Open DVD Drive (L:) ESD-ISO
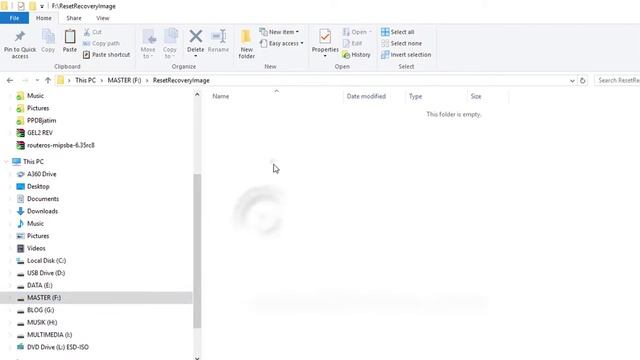The width and height of the screenshot is (640, 360). (x=58, y=347)
